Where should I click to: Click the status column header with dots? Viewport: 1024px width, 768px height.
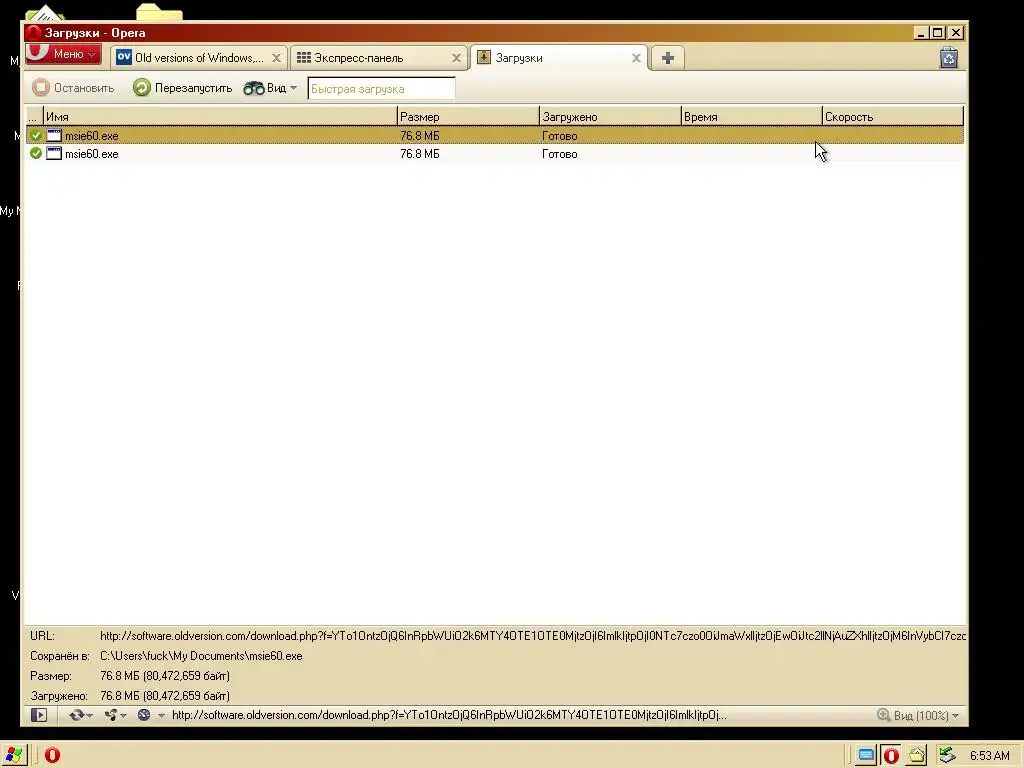pyautogui.click(x=34, y=116)
